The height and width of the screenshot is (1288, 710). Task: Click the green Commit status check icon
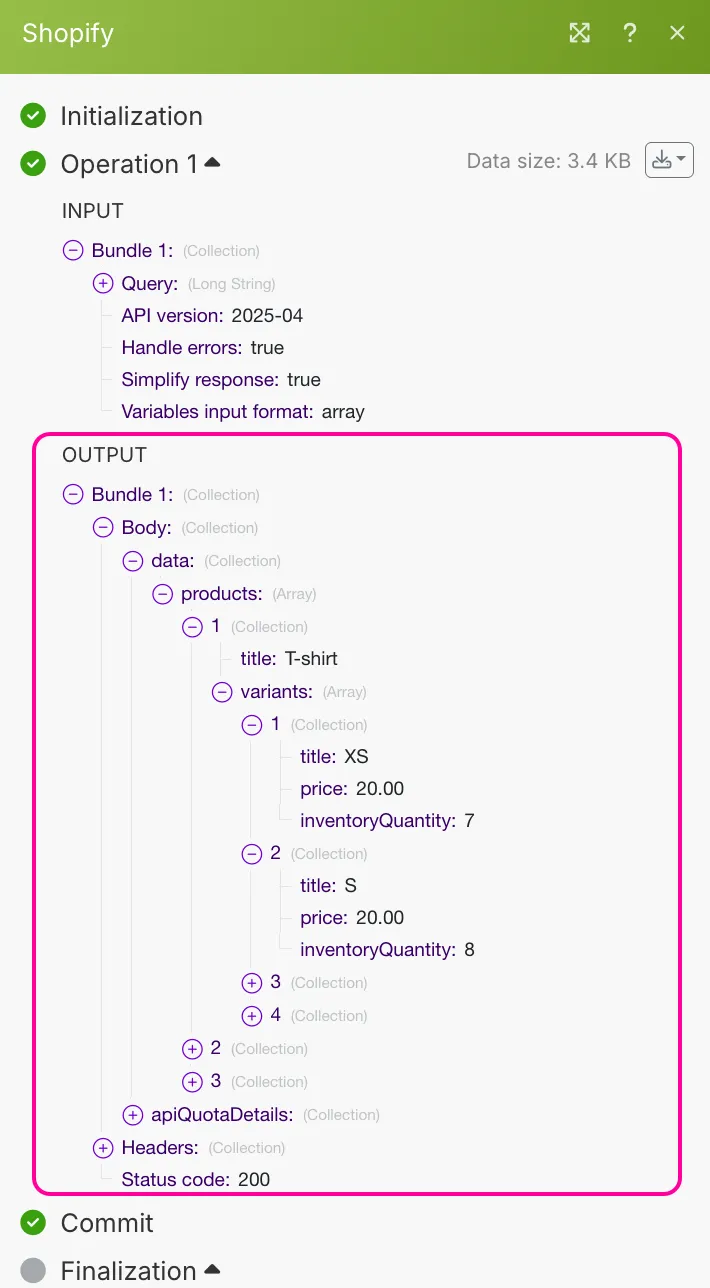click(33, 1222)
